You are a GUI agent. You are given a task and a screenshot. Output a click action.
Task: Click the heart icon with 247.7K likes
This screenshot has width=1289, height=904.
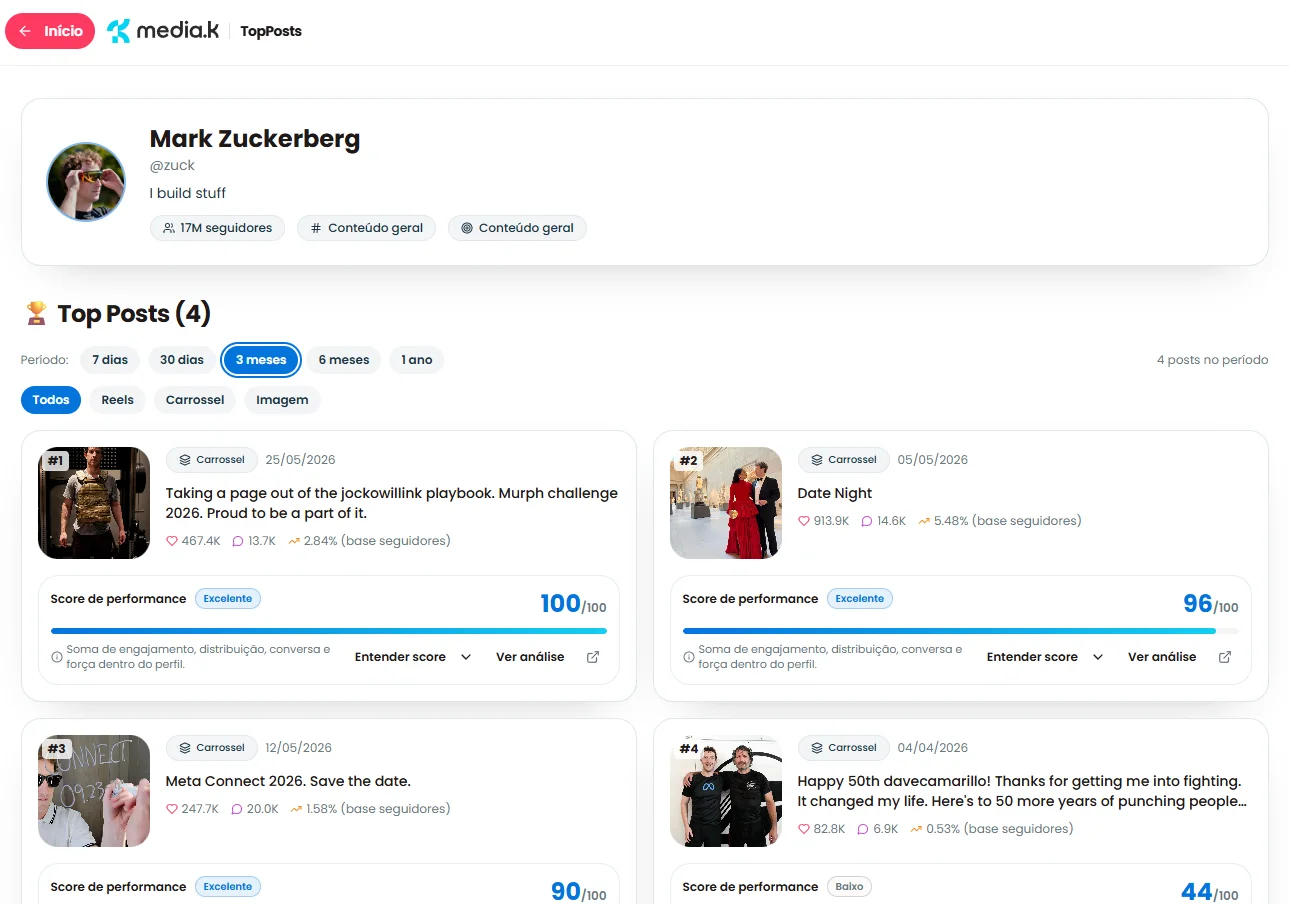click(172, 809)
